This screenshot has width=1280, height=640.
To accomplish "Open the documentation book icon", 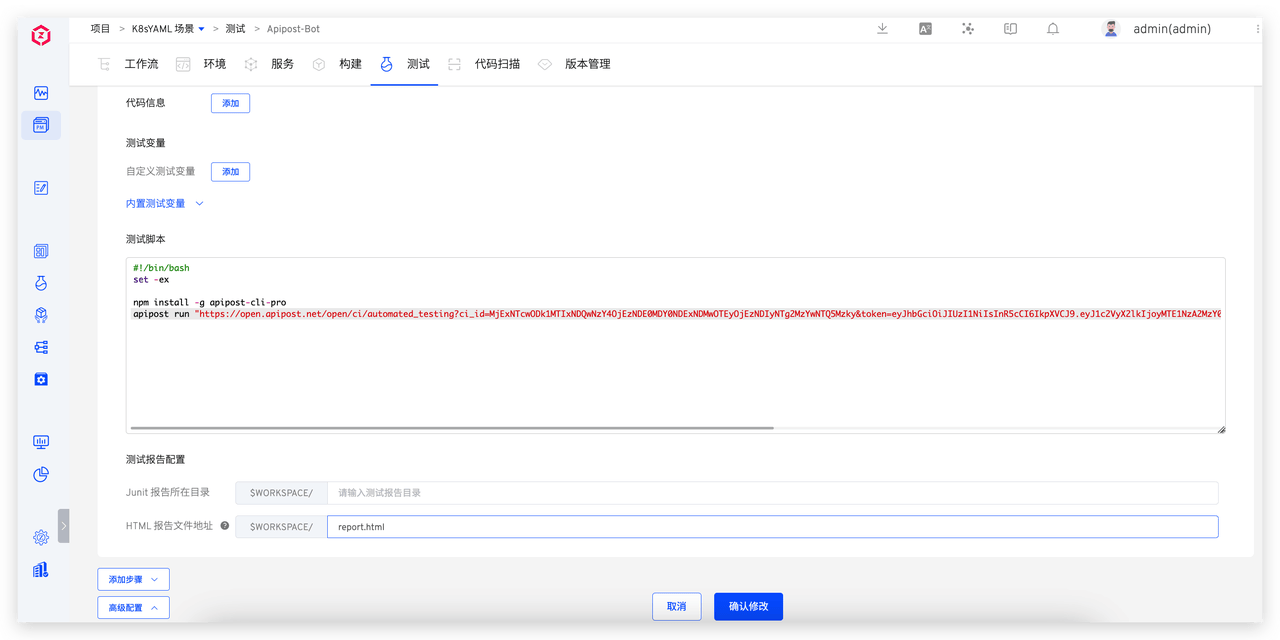I will [1010, 29].
